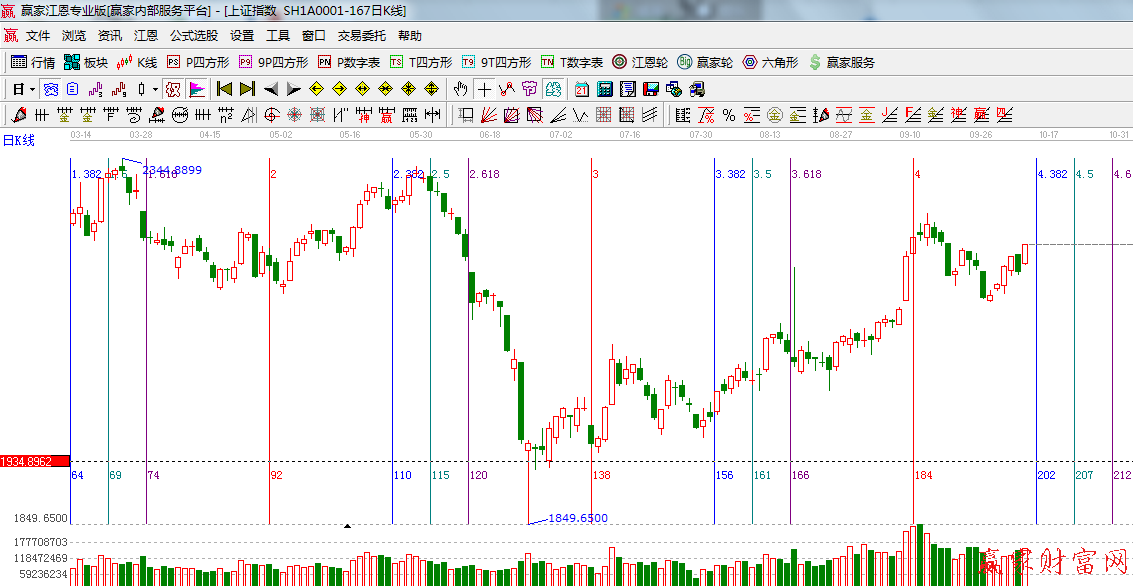
Task: Open the 公式选股 menu
Action: pos(193,35)
